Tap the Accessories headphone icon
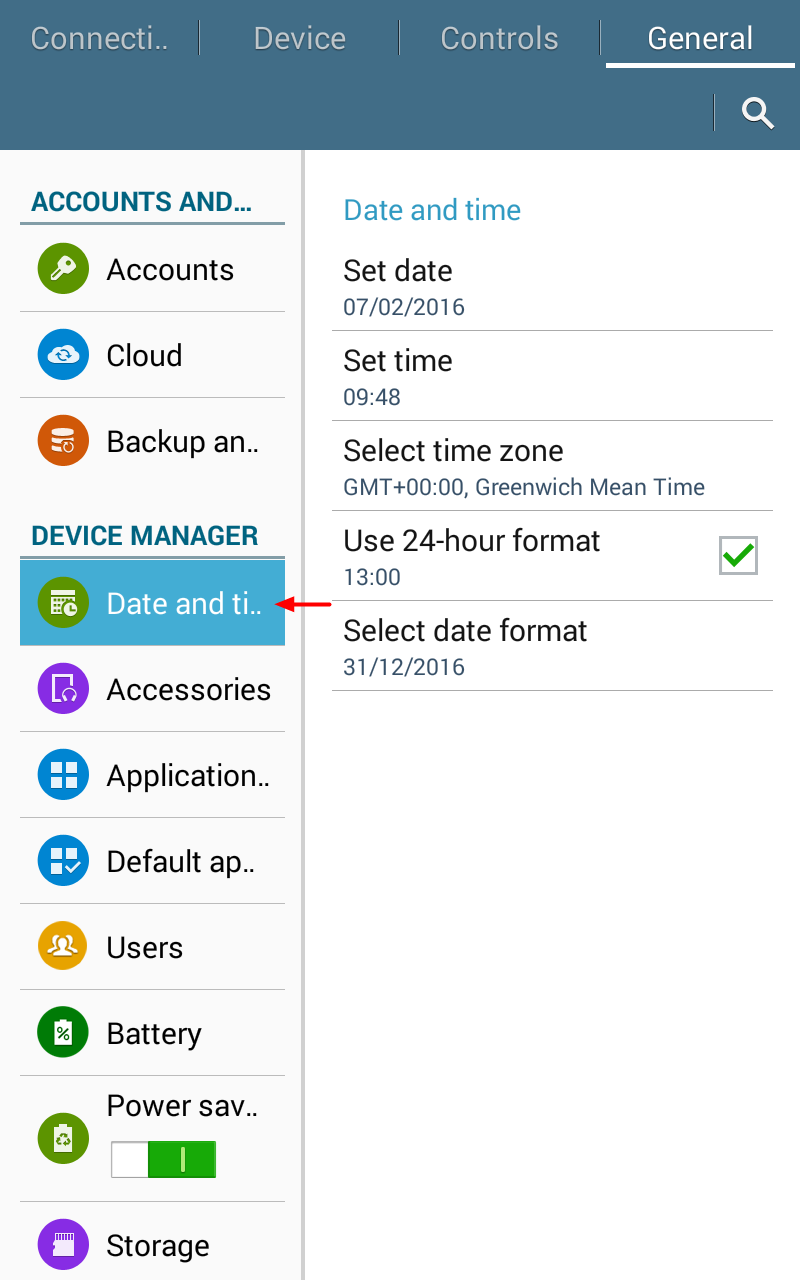 (x=63, y=689)
